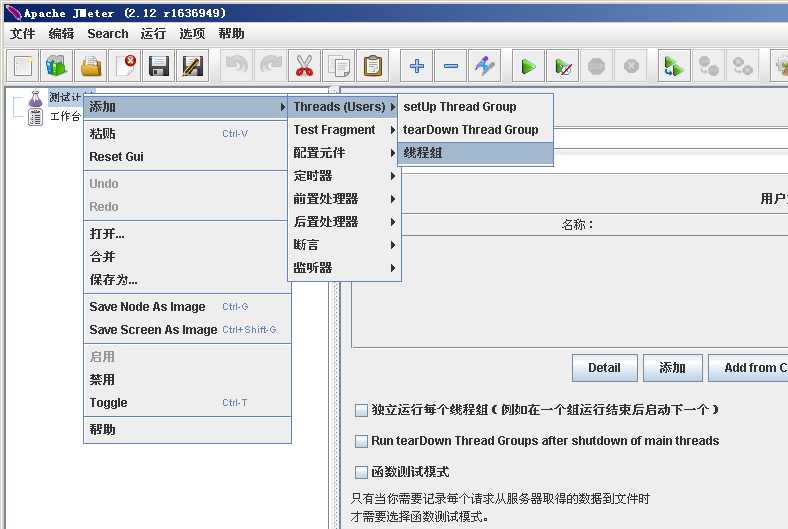Select the workbench clipboard tree icon
Image resolution: width=788 pixels, height=529 pixels.
(35, 118)
